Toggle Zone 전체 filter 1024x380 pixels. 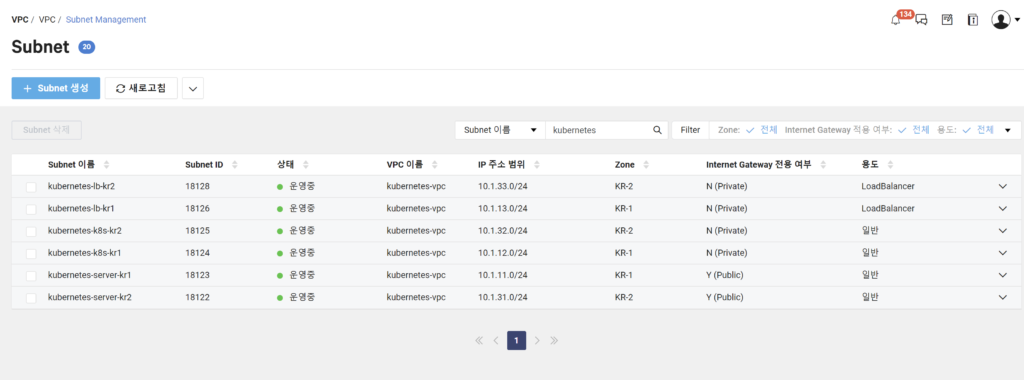pyautogui.click(x=761, y=130)
